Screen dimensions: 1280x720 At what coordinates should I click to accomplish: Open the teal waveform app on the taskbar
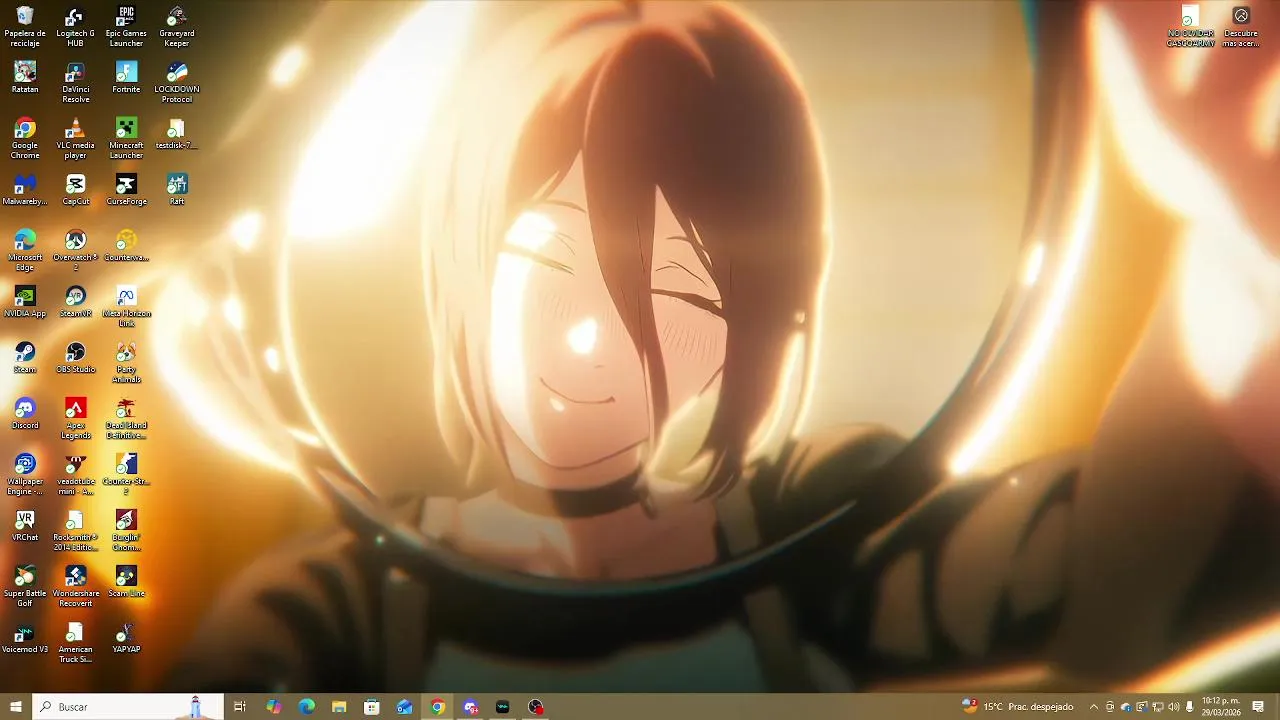pyautogui.click(x=503, y=707)
